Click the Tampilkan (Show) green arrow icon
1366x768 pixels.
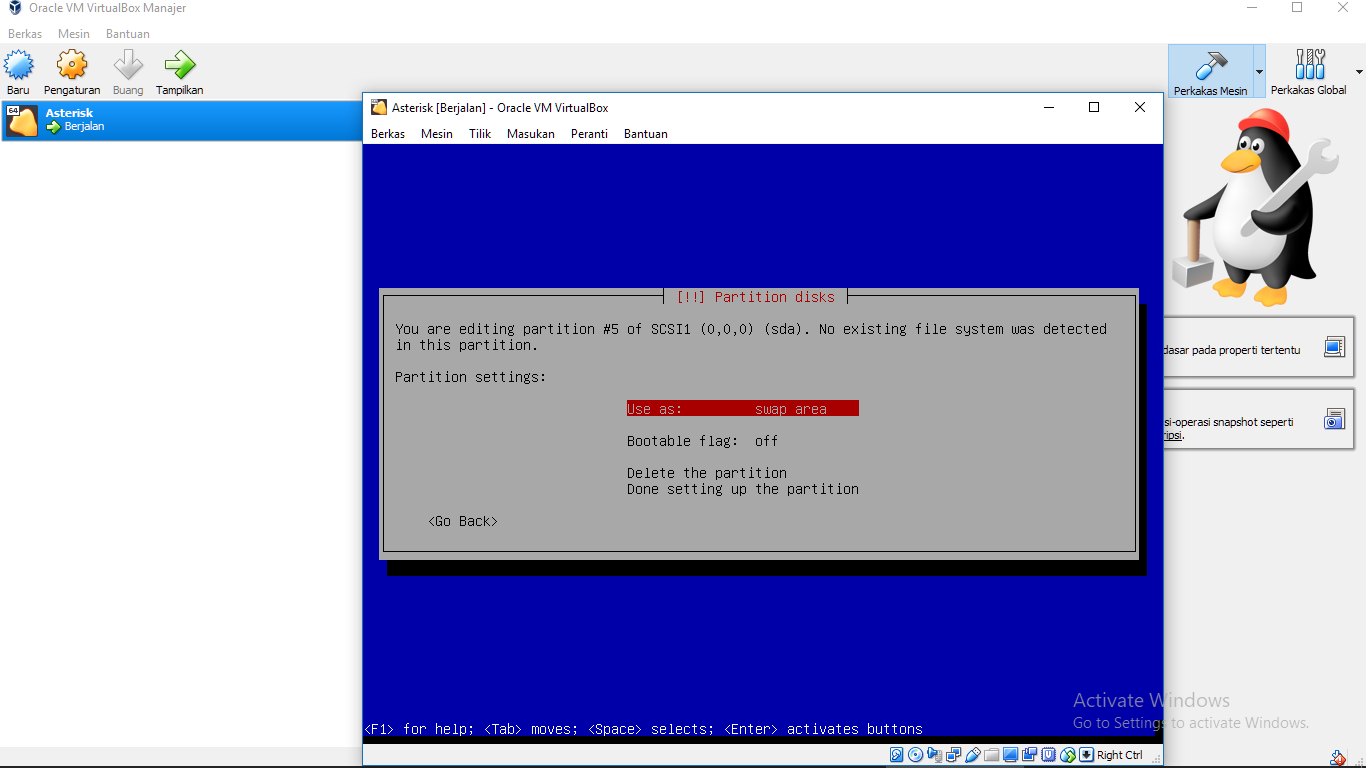[x=180, y=66]
